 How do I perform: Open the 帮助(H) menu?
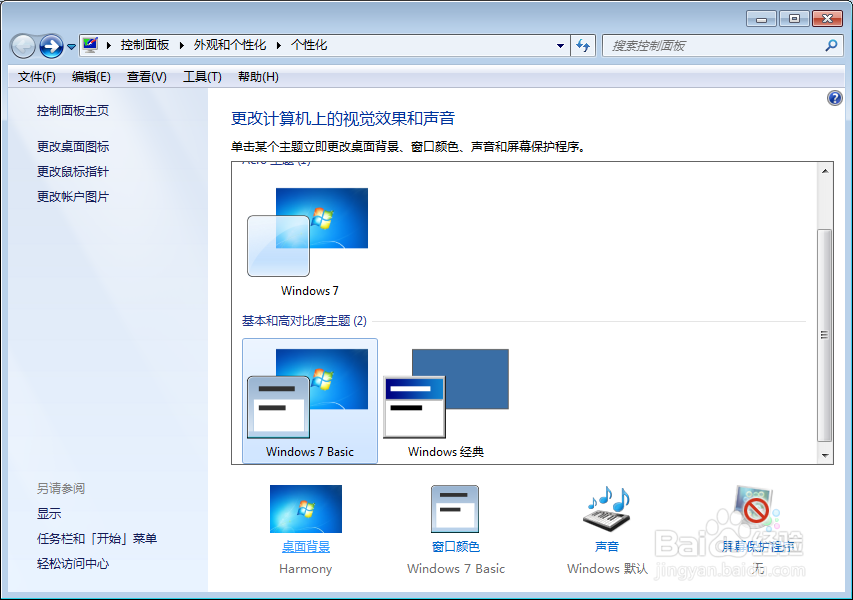coord(258,77)
